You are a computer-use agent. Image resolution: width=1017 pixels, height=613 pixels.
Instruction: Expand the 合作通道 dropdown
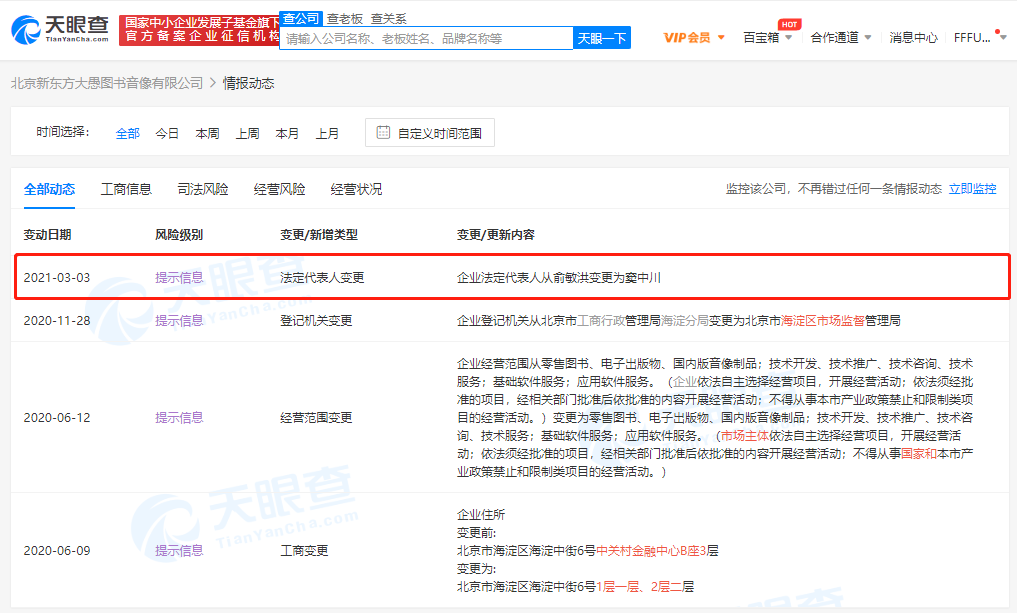[868, 38]
